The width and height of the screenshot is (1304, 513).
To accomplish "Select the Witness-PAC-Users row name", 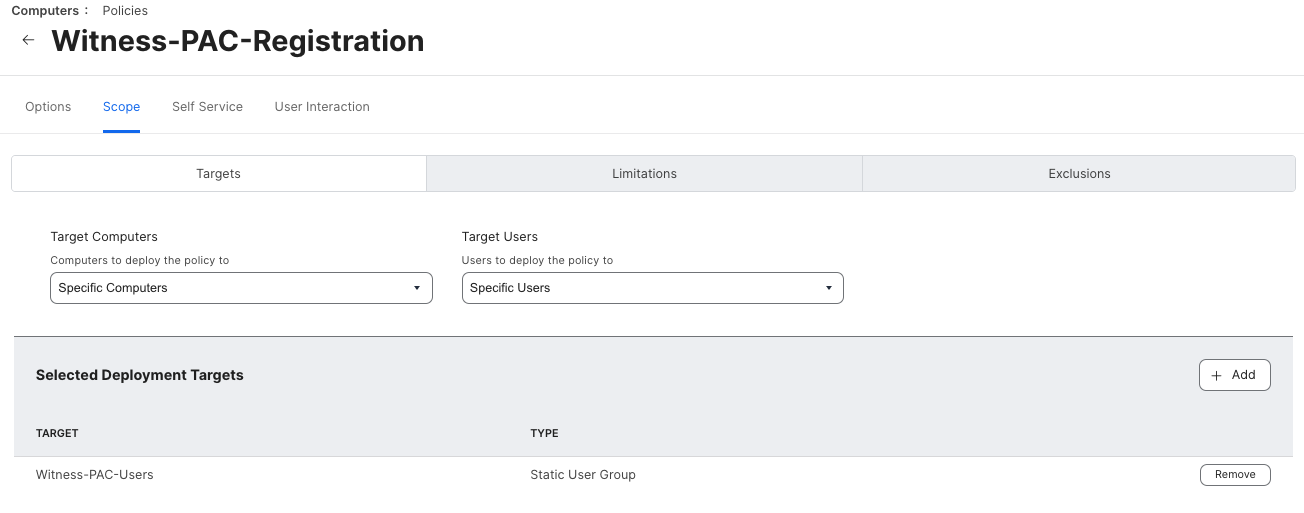I will (95, 474).
